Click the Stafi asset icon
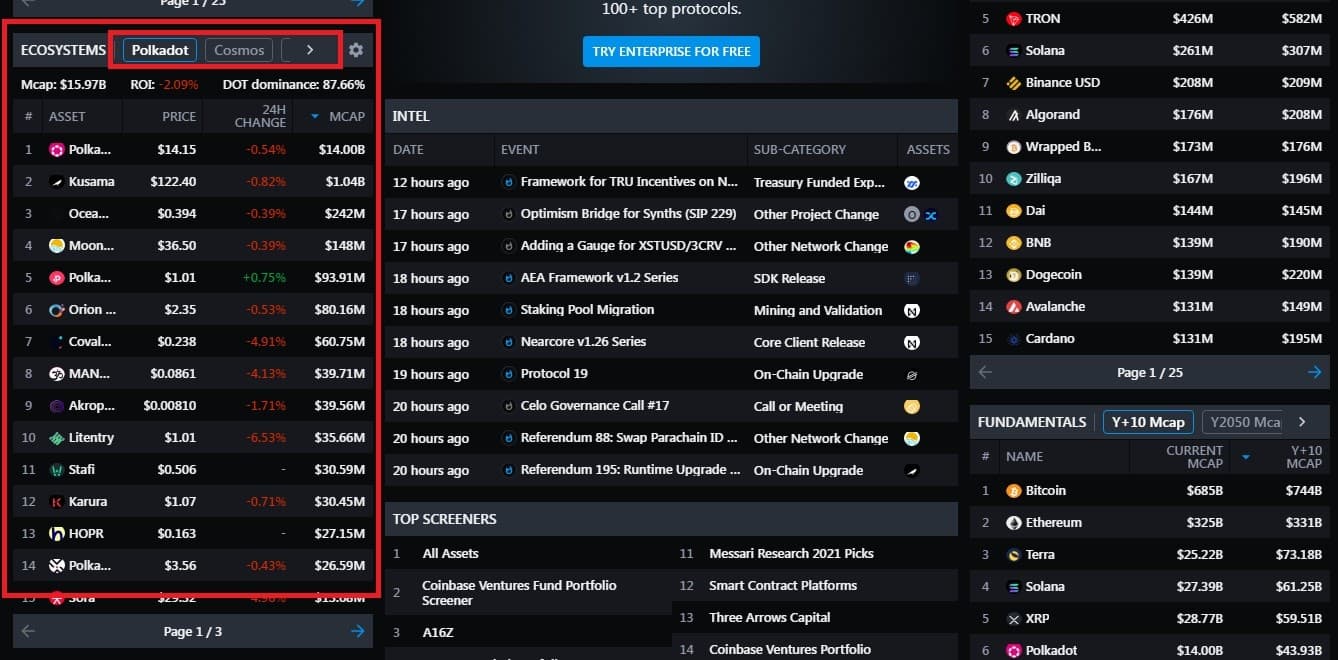The width and height of the screenshot is (1338, 660). [x=57, y=470]
